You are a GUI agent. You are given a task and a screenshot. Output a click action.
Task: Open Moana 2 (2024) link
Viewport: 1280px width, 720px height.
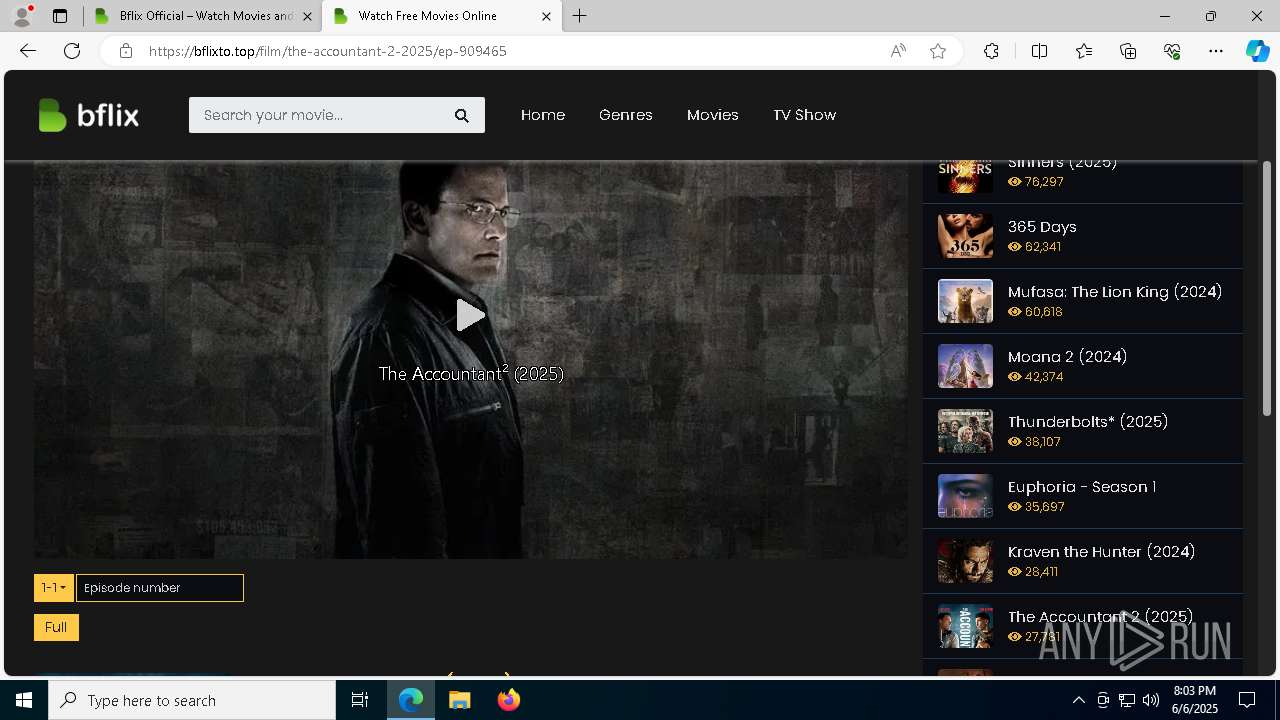(1068, 357)
